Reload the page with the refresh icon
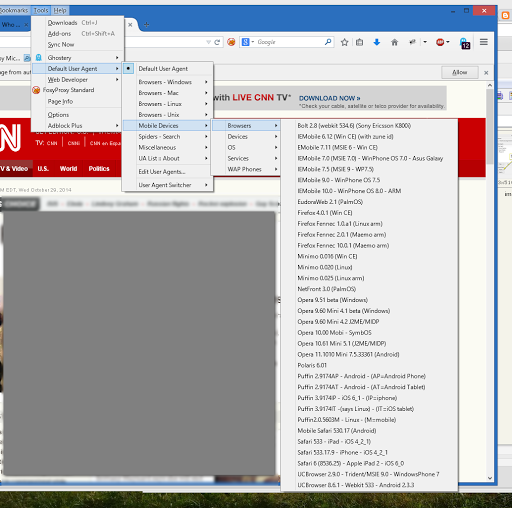 tap(217, 42)
